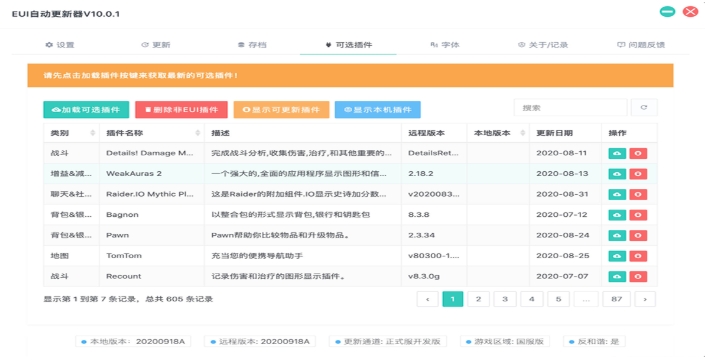The width and height of the screenshot is (709, 363).
Task: Click the 游戏区域 status tag
Action: tap(505, 341)
